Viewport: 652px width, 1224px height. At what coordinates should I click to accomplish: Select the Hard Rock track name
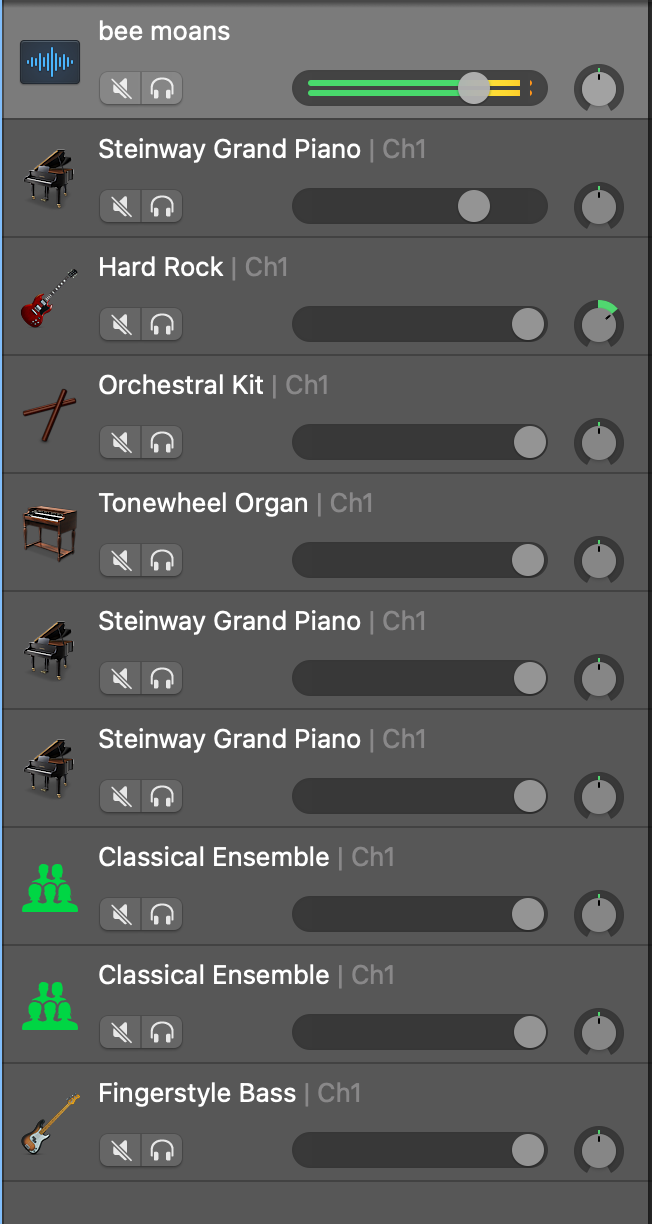(x=161, y=267)
